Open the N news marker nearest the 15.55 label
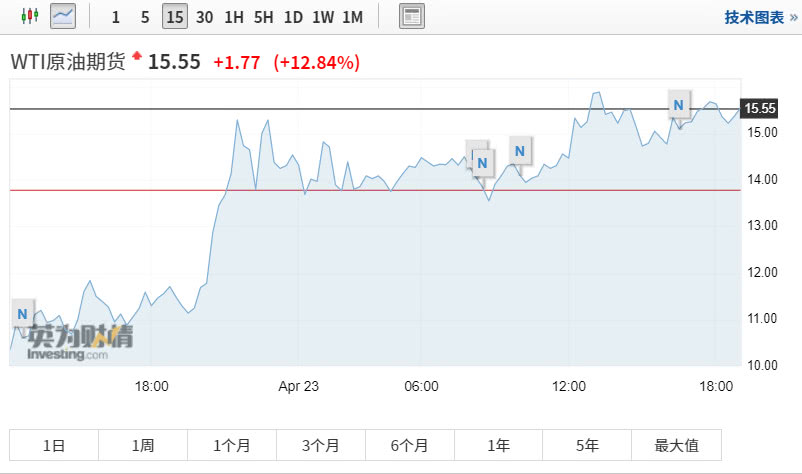The width and height of the screenshot is (802, 474). point(679,103)
